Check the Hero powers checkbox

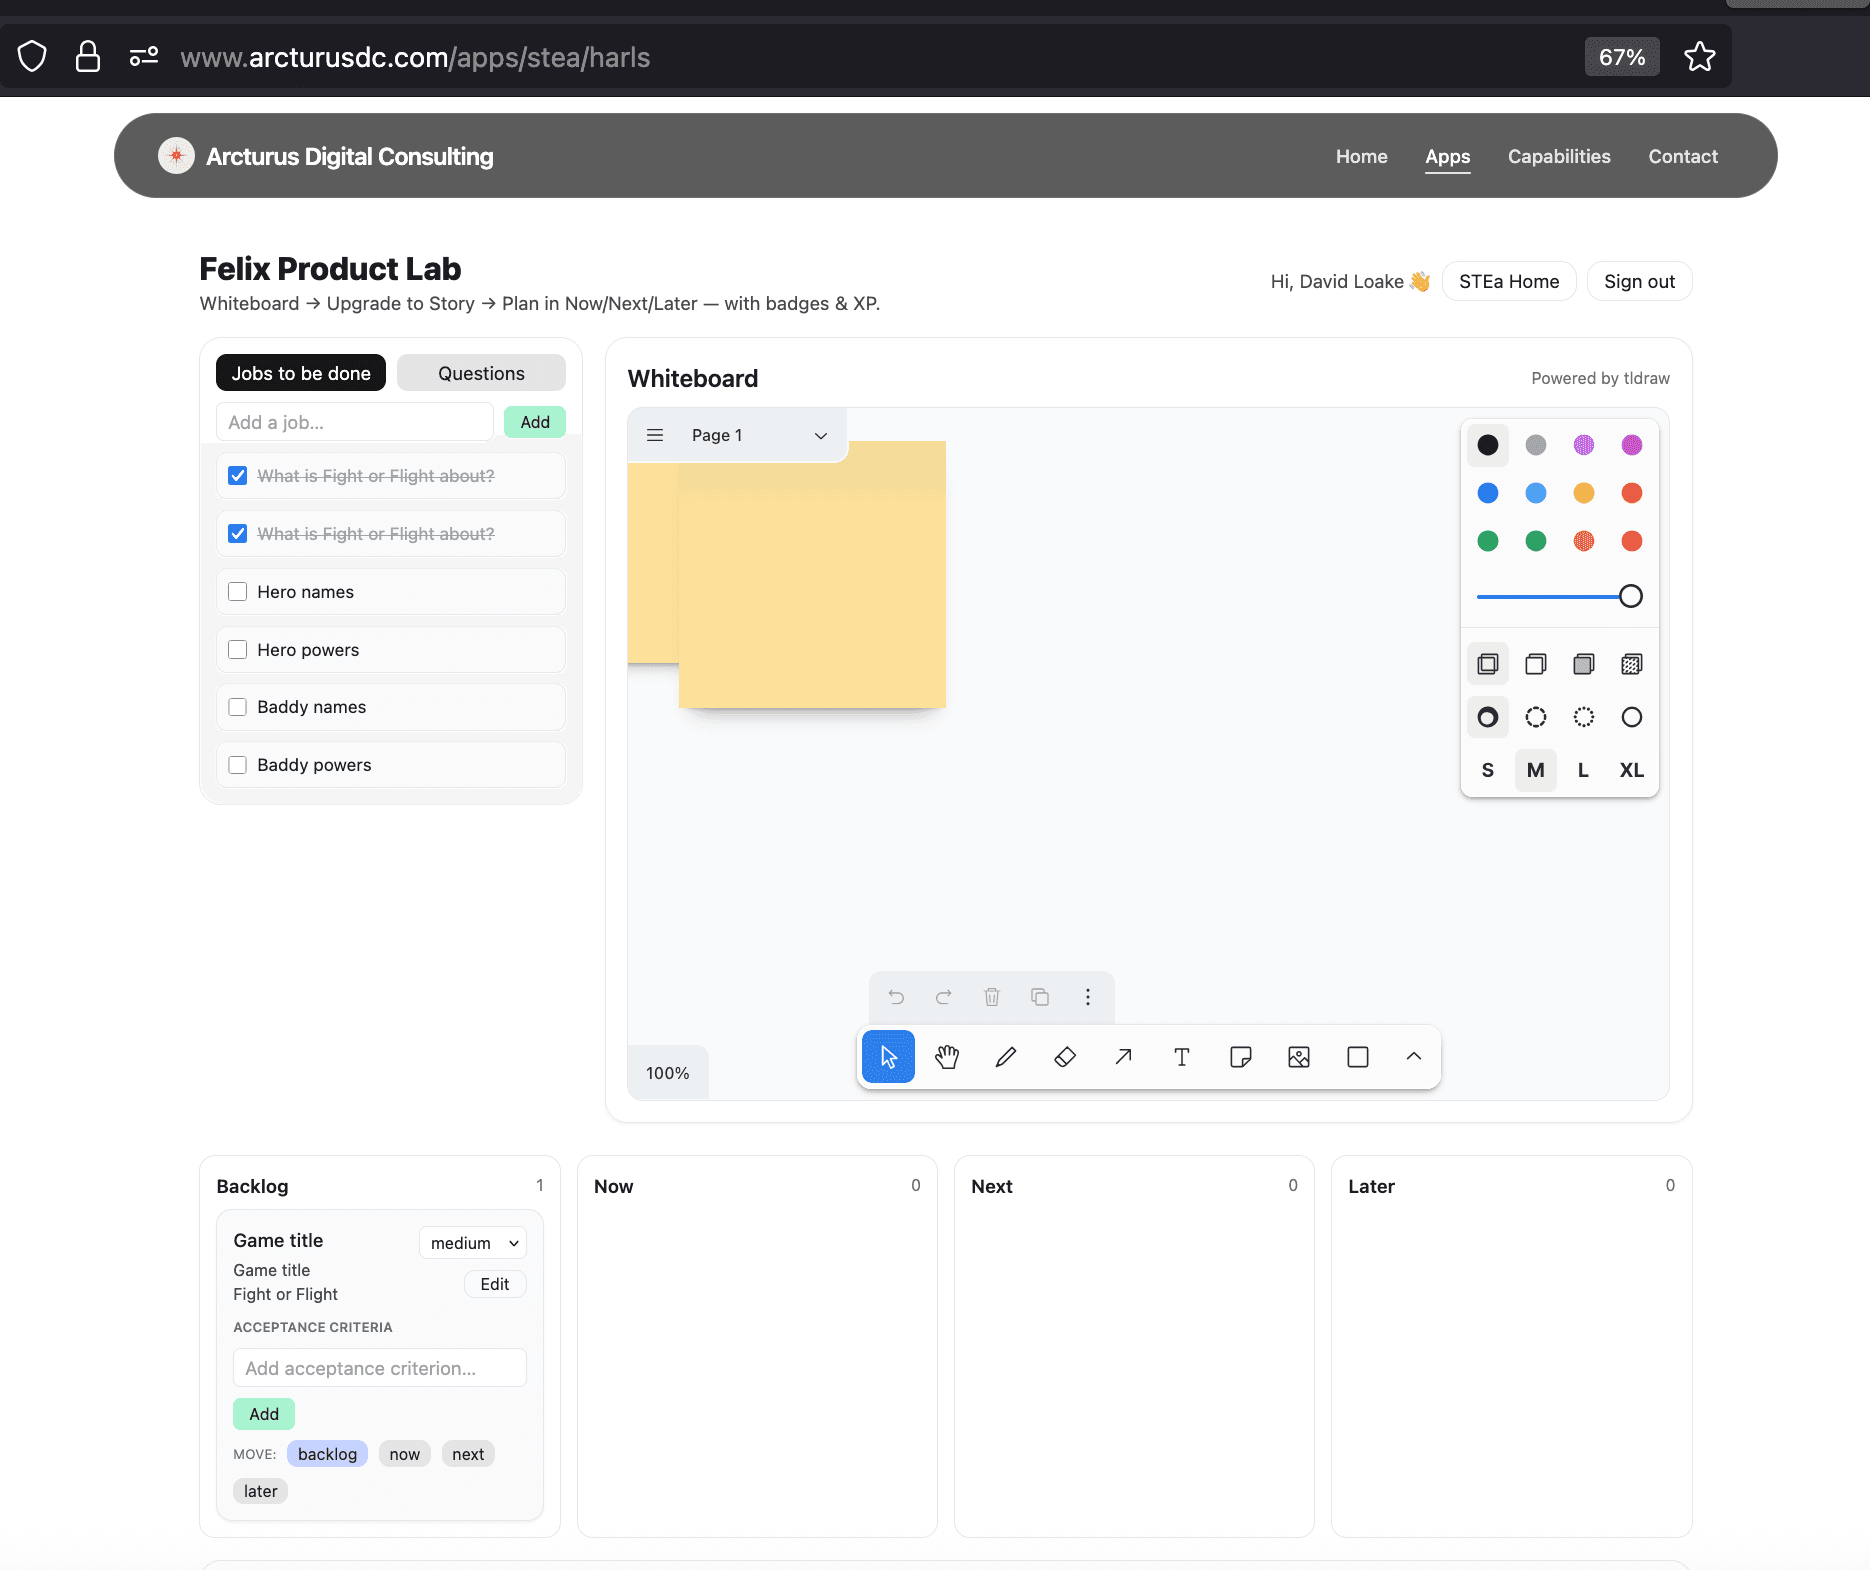click(x=238, y=650)
